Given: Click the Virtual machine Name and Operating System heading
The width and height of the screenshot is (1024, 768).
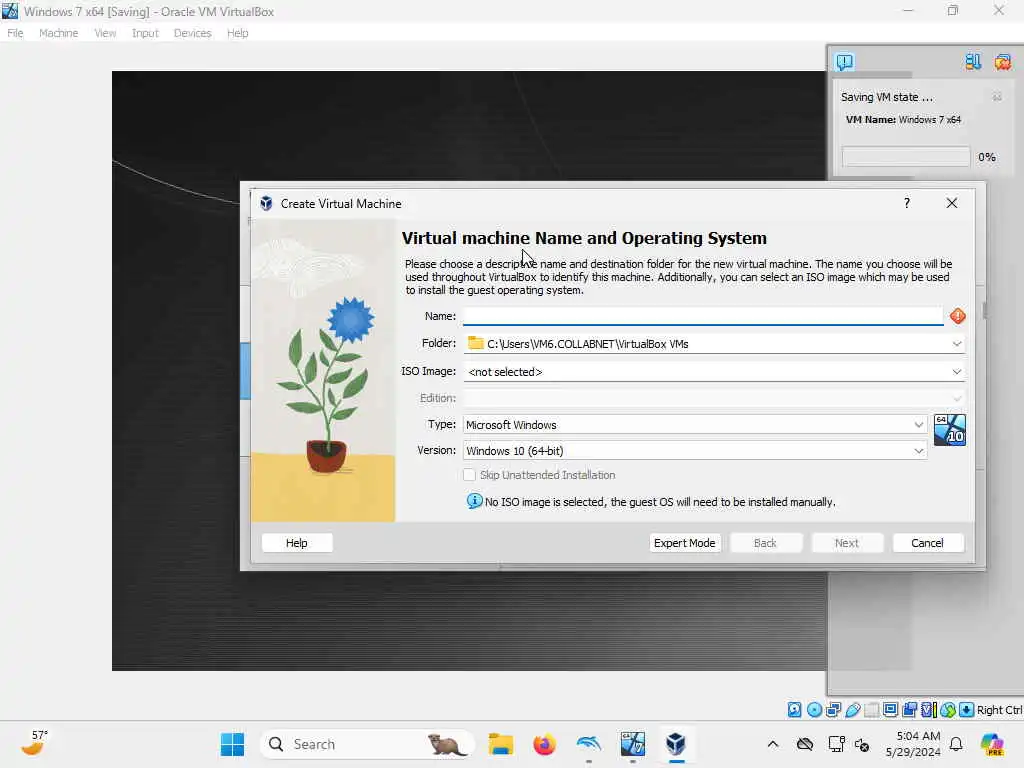Looking at the screenshot, I should [584, 238].
